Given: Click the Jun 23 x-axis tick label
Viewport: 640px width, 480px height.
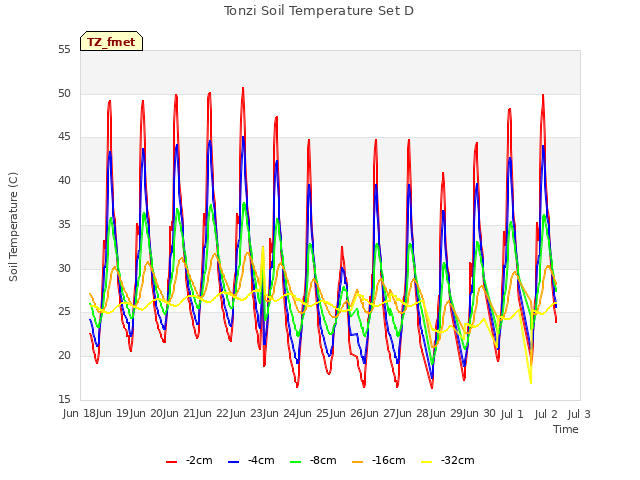Looking at the screenshot, I should pos(247,414).
